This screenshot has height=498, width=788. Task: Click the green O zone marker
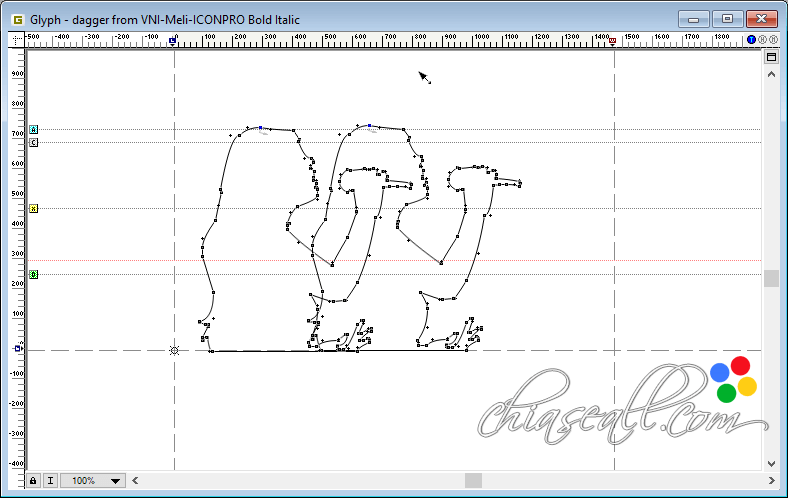[x=34, y=274]
